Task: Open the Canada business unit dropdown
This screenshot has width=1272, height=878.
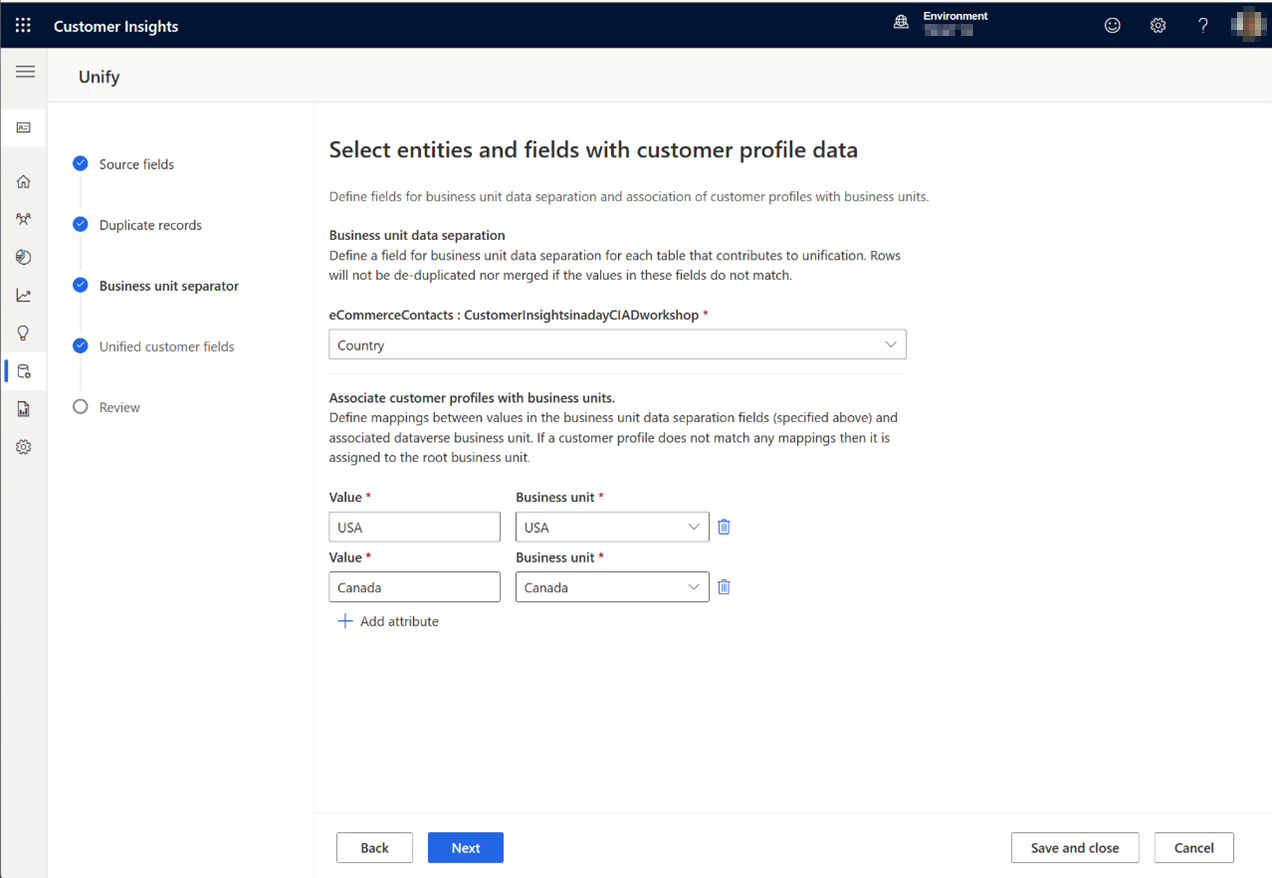Action: tap(612, 587)
